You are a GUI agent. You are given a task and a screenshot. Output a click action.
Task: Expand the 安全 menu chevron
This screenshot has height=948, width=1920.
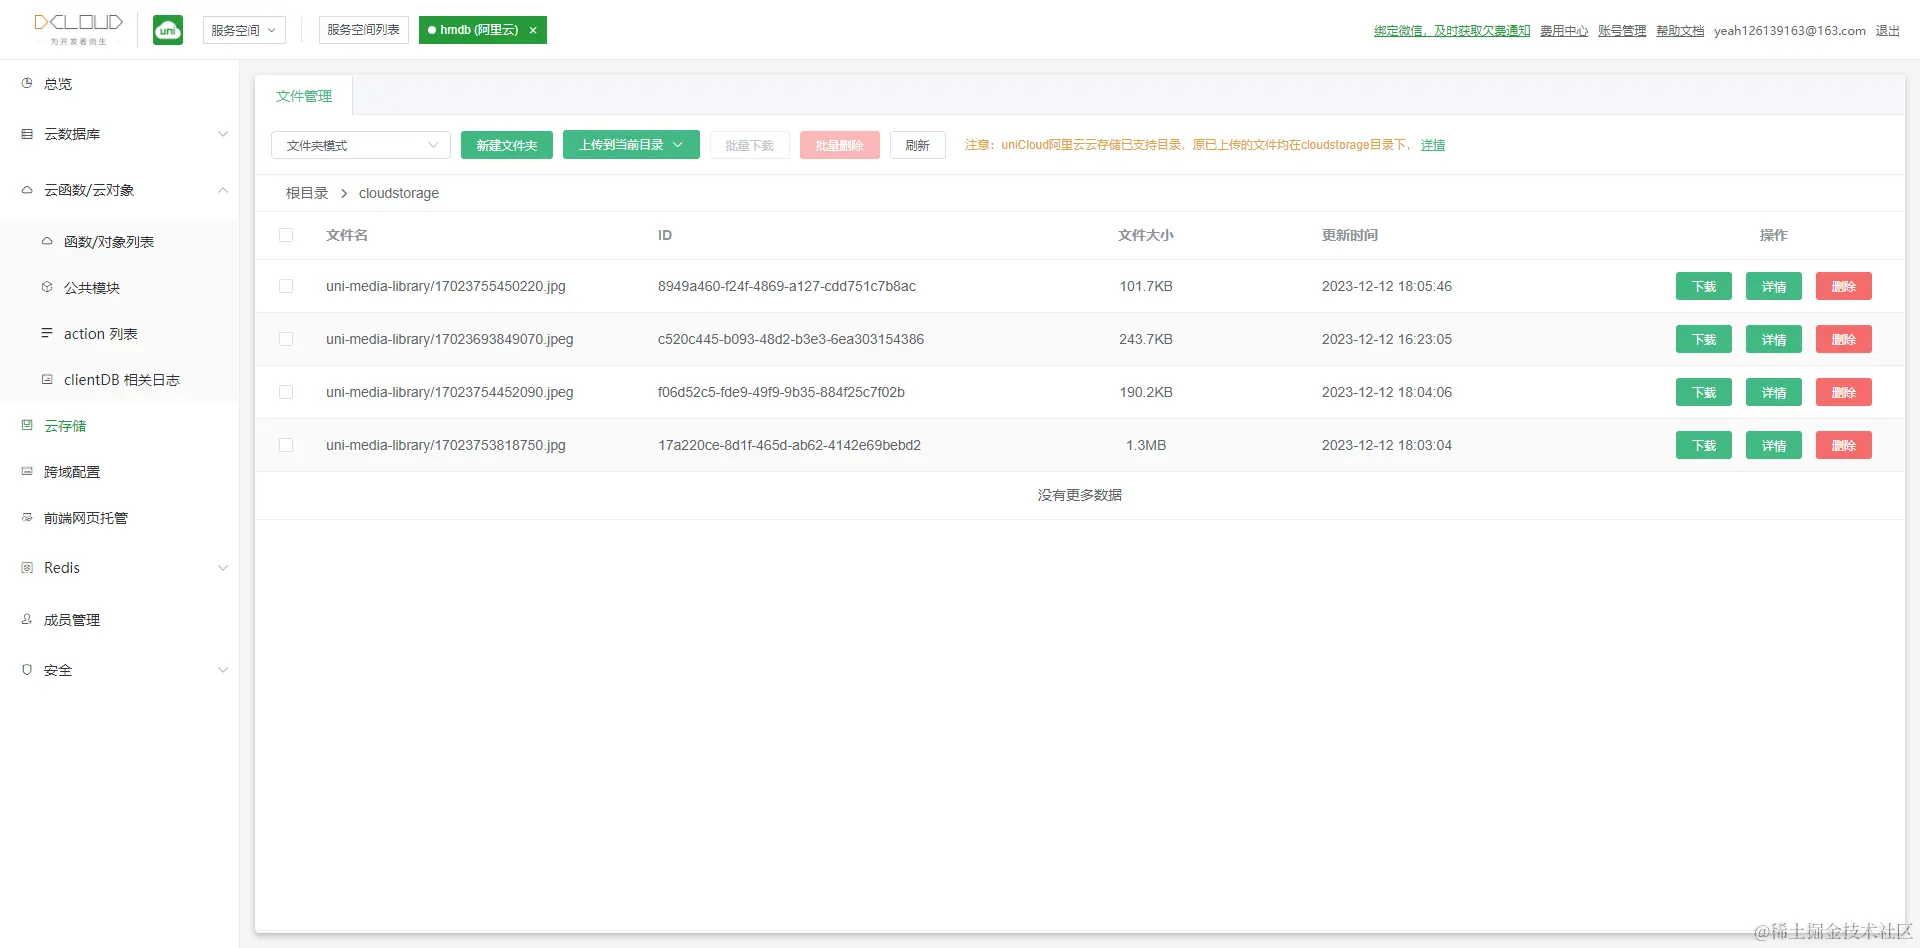coord(223,669)
